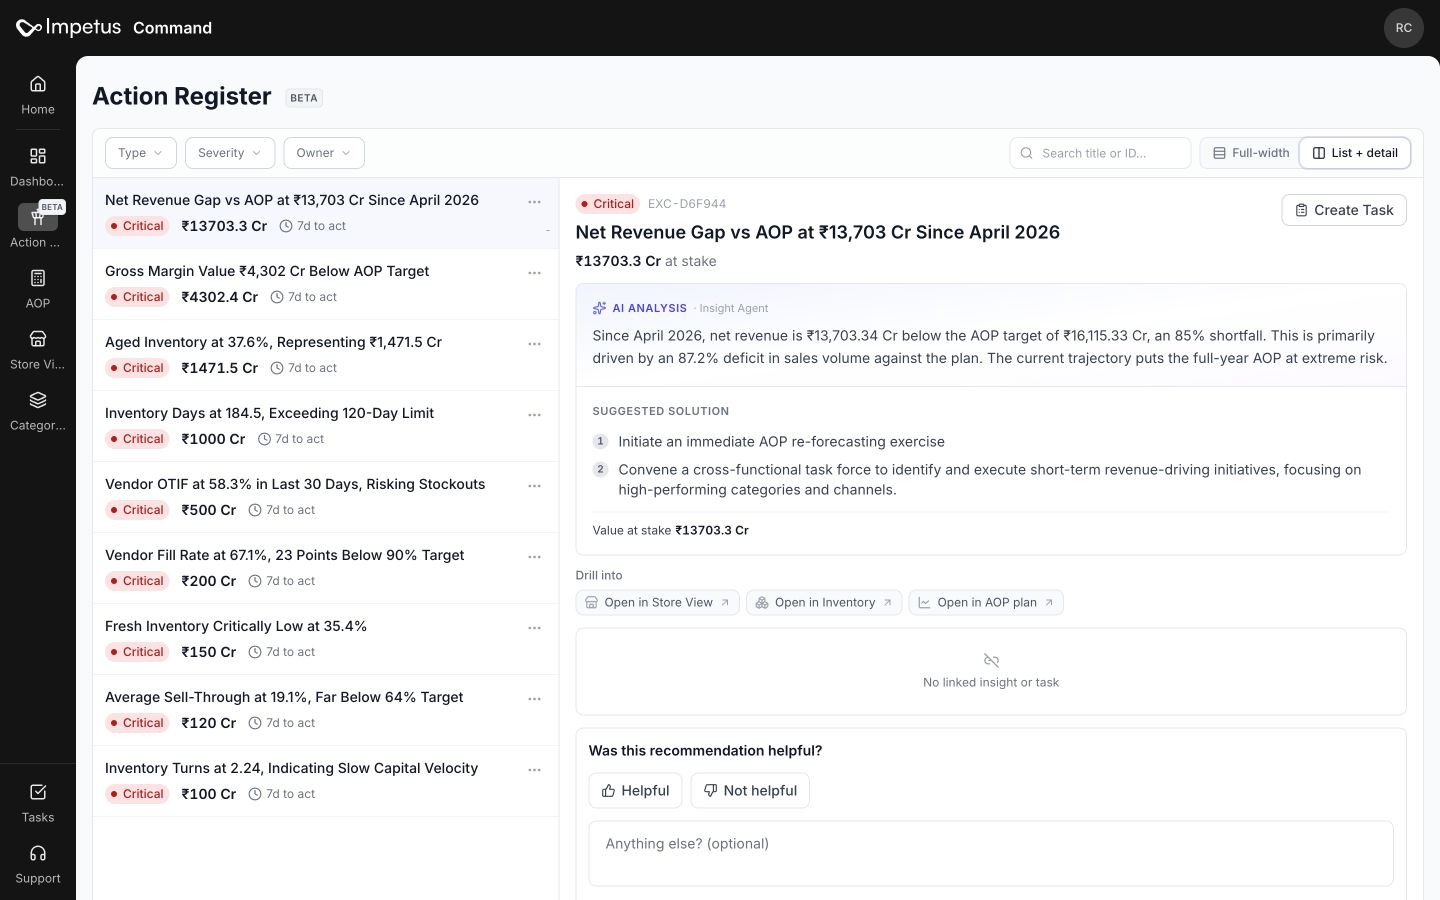The width and height of the screenshot is (1440, 900).
Task: Expand the Type filter dropdown
Action: (140, 153)
